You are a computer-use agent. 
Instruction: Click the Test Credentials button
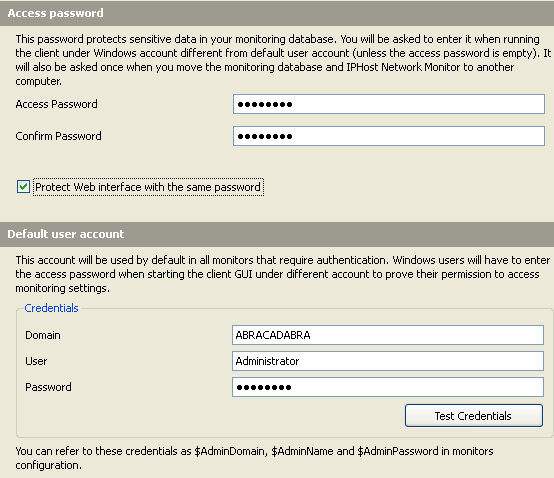click(473, 416)
